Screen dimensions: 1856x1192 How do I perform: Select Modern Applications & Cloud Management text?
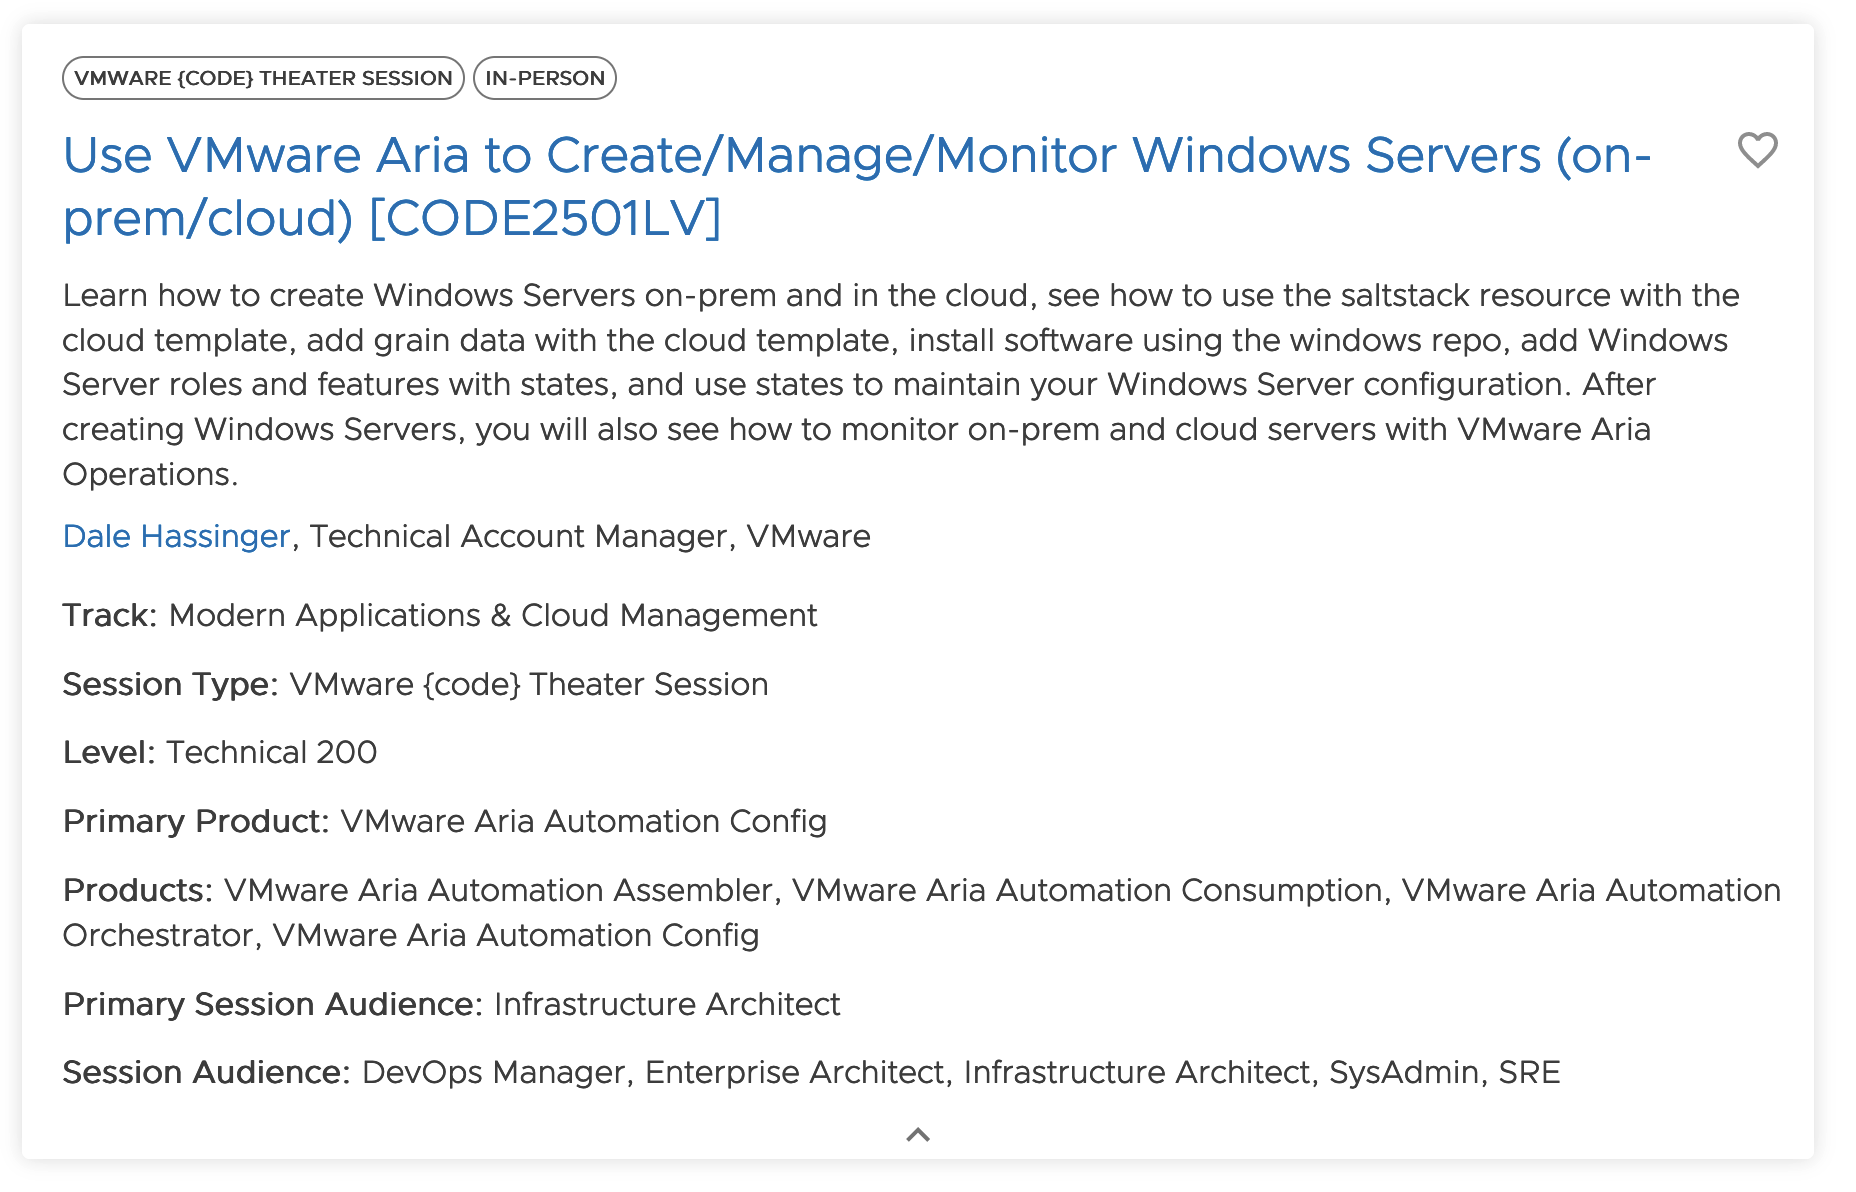(493, 615)
